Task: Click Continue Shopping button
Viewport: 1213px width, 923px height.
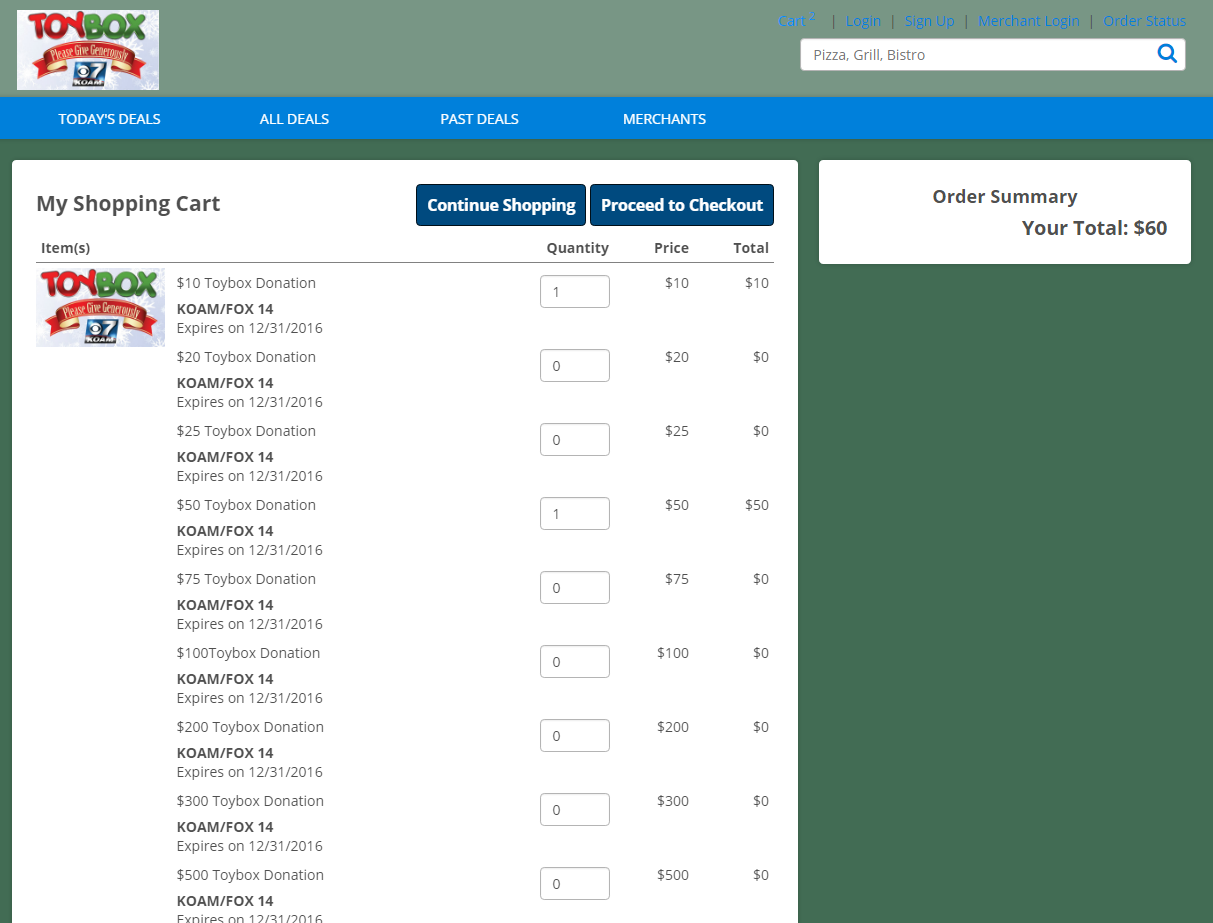Action: coord(501,205)
